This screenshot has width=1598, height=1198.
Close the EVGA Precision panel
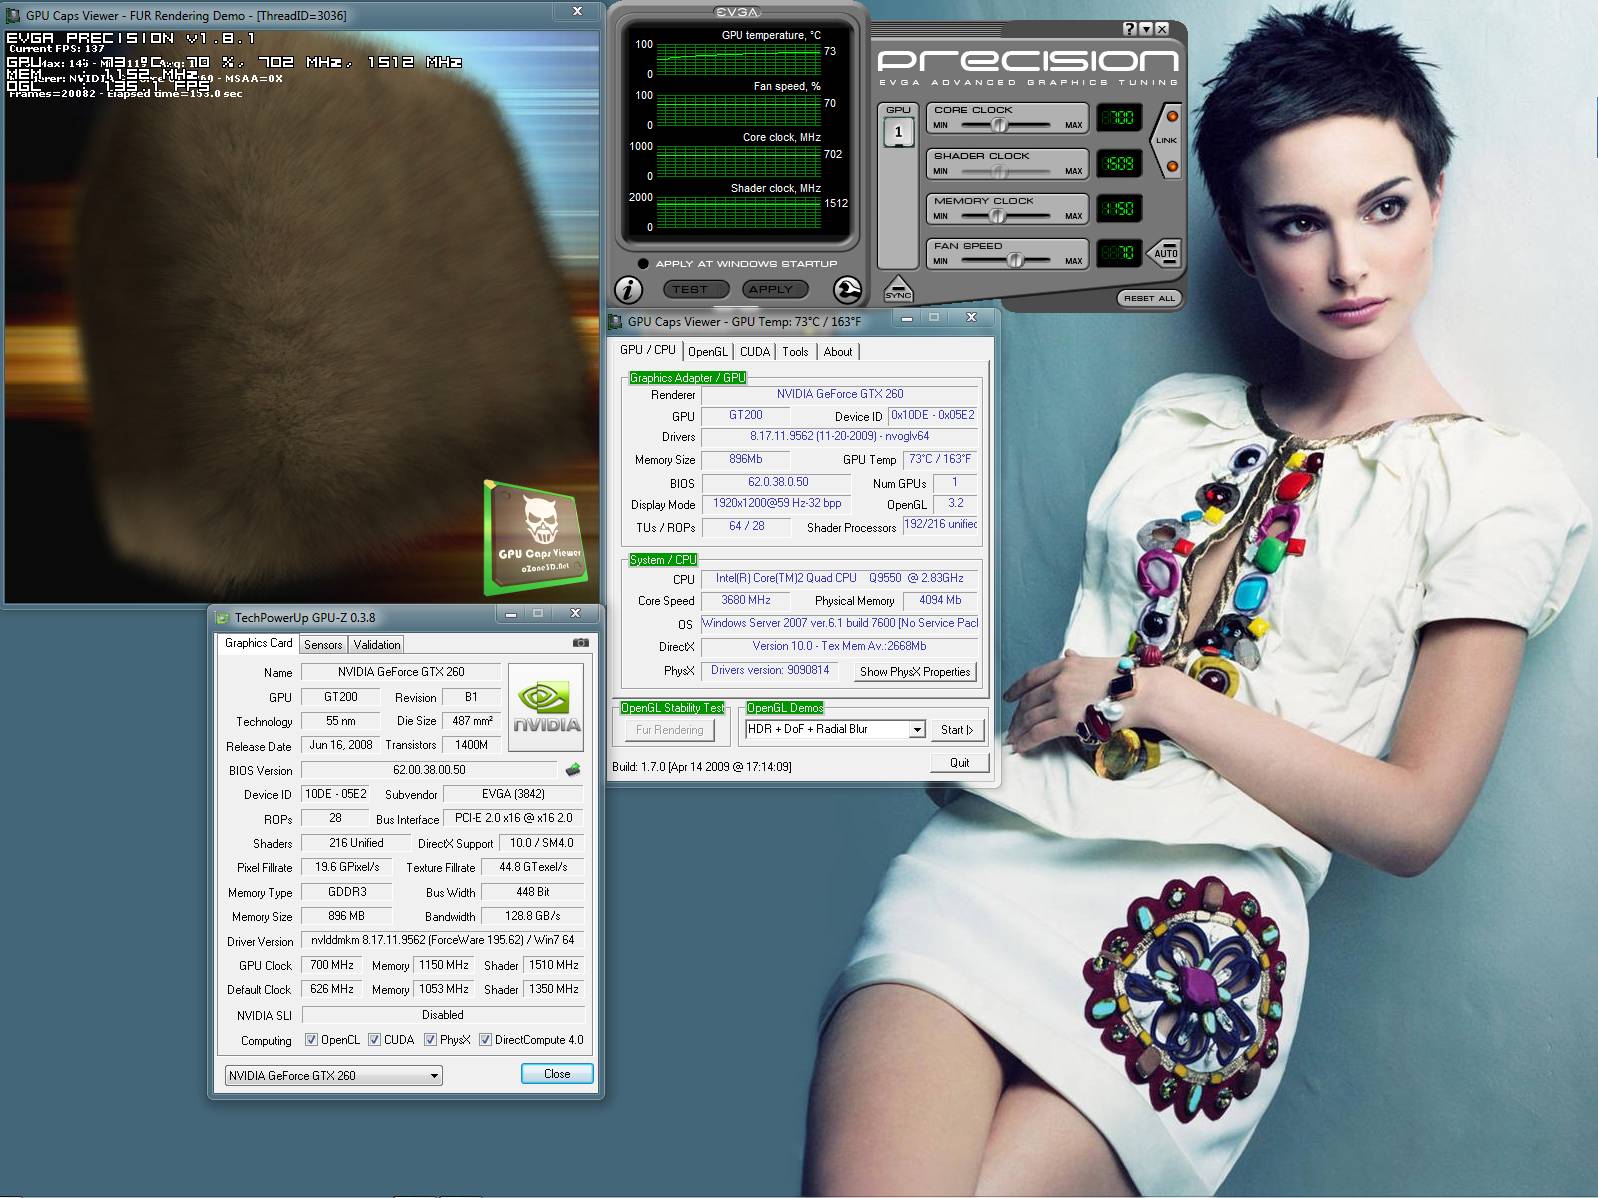(1162, 29)
